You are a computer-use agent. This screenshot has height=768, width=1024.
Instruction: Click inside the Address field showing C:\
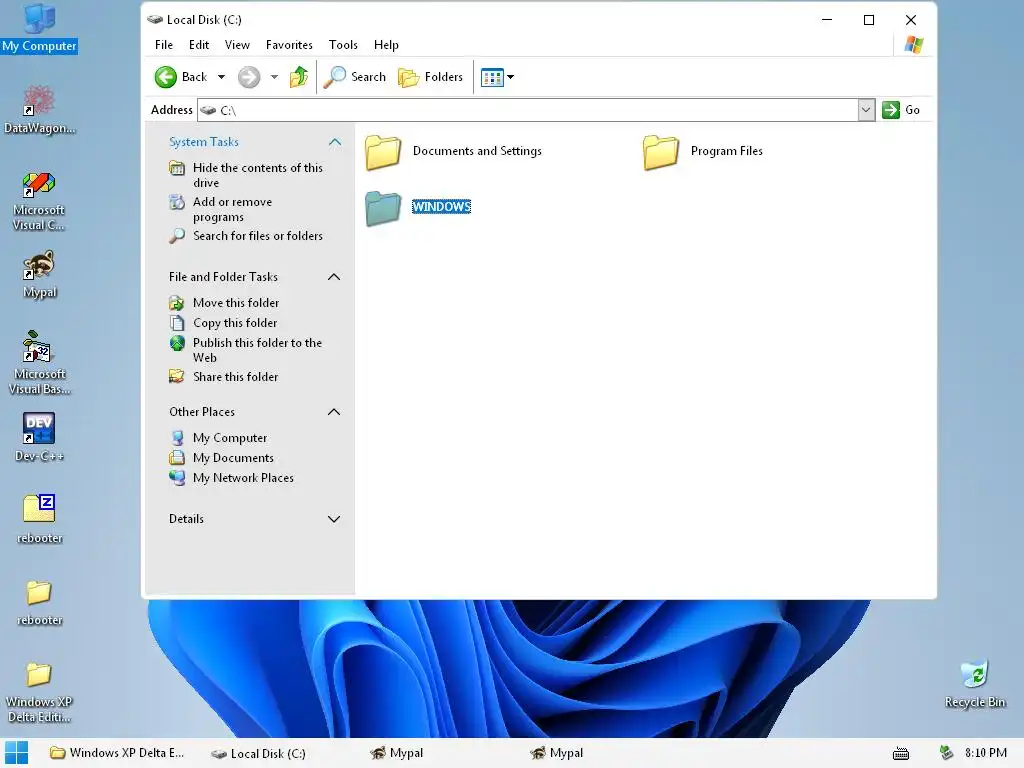527,110
